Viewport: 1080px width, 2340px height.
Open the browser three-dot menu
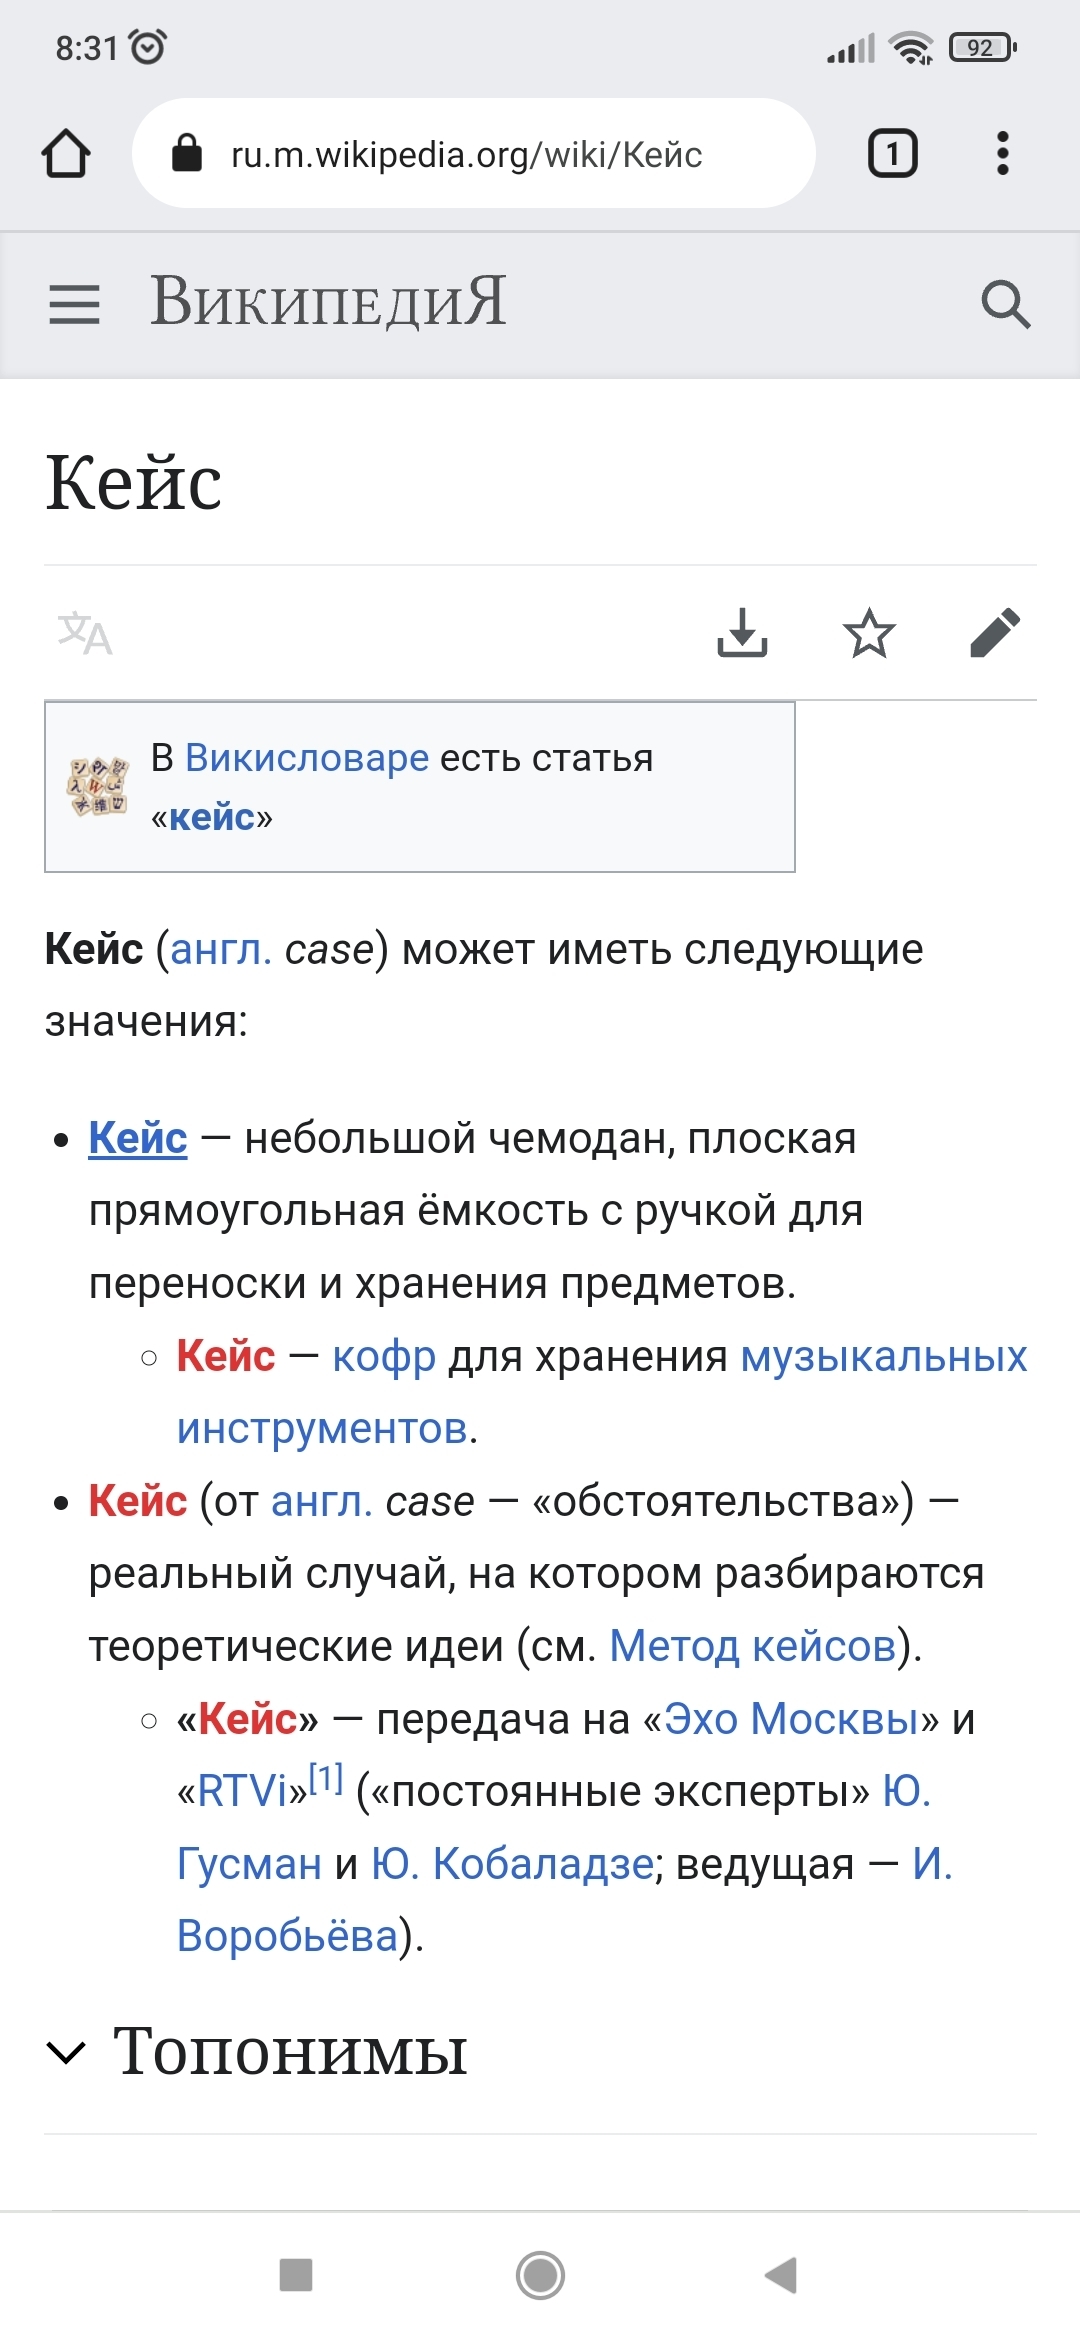click(x=1002, y=154)
